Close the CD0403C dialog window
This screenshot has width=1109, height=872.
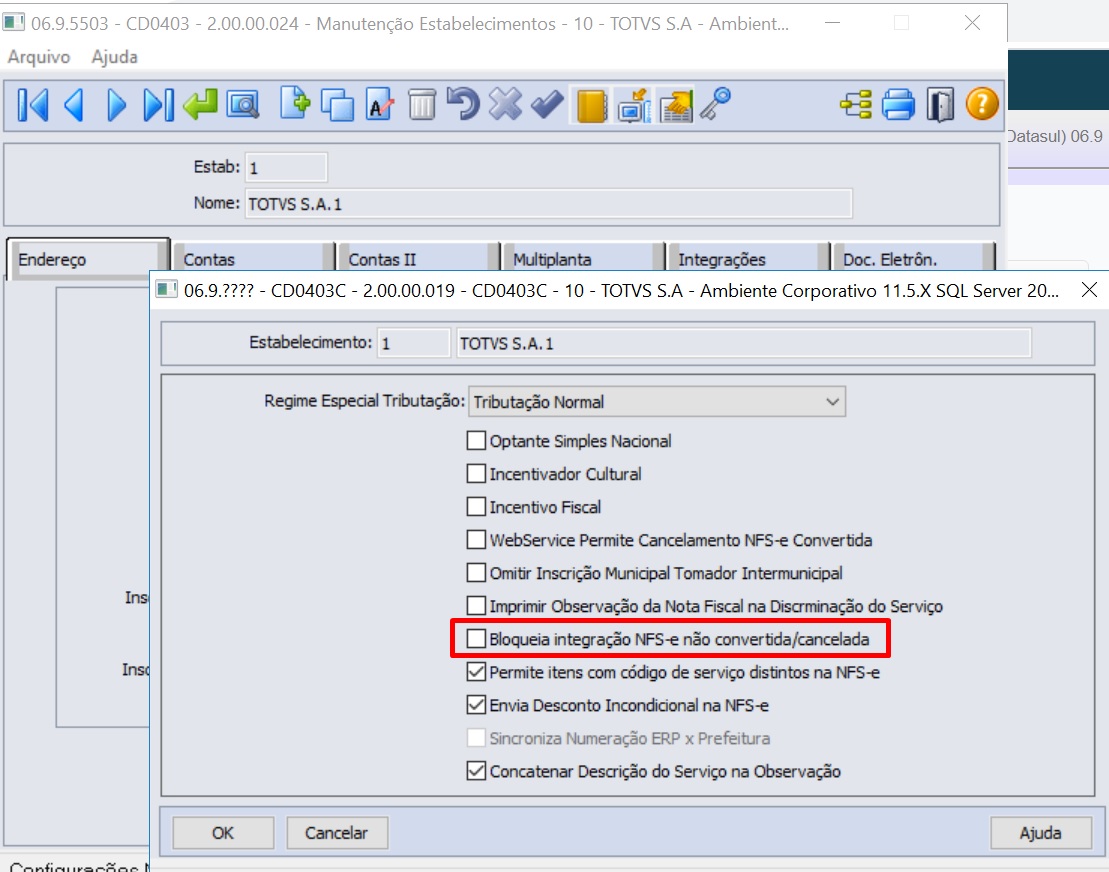point(1089,290)
